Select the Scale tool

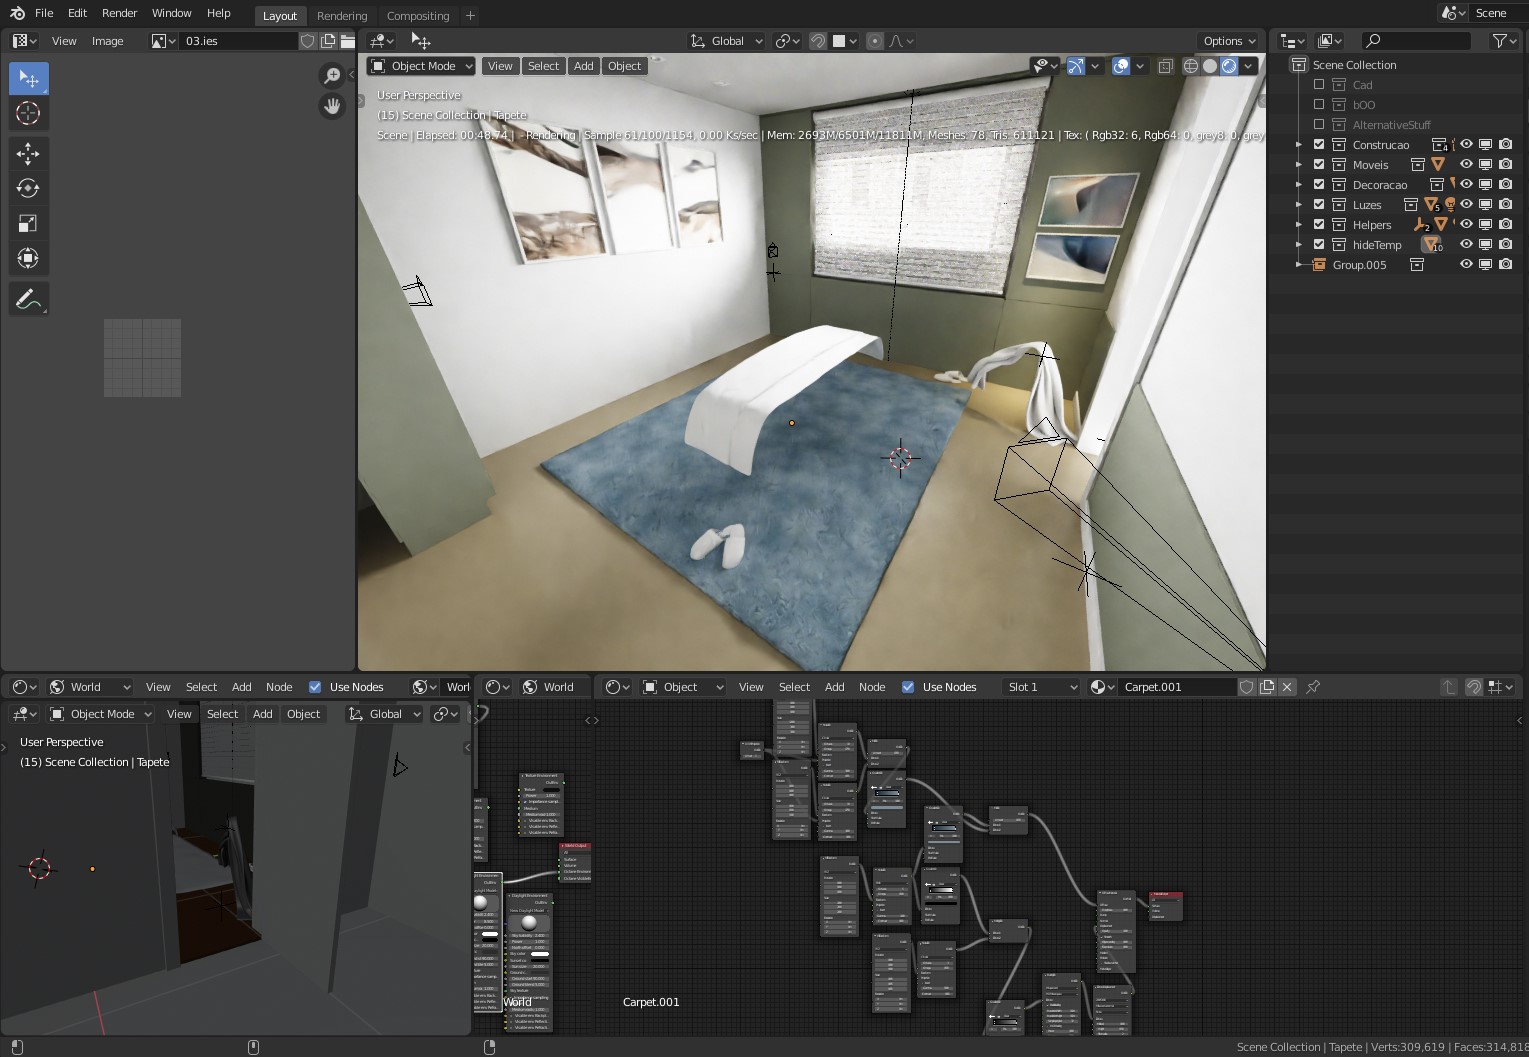[28, 223]
